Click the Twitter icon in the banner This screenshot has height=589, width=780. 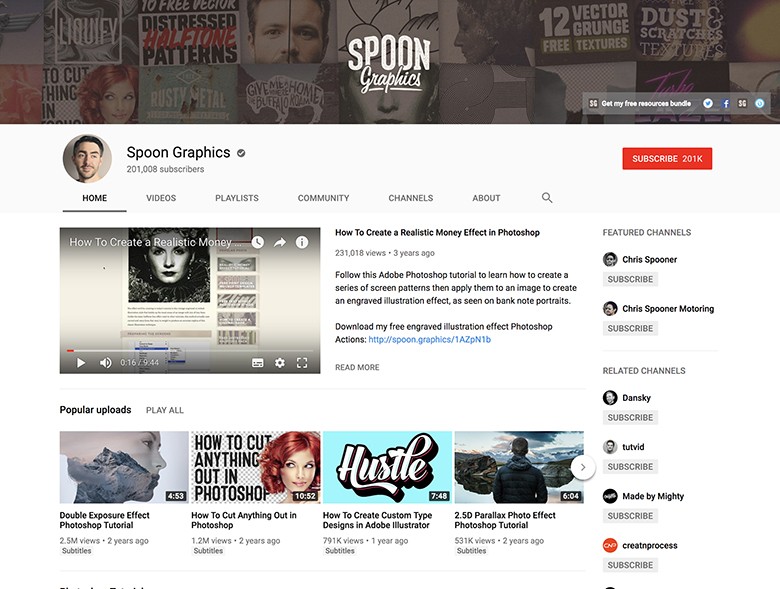click(707, 103)
